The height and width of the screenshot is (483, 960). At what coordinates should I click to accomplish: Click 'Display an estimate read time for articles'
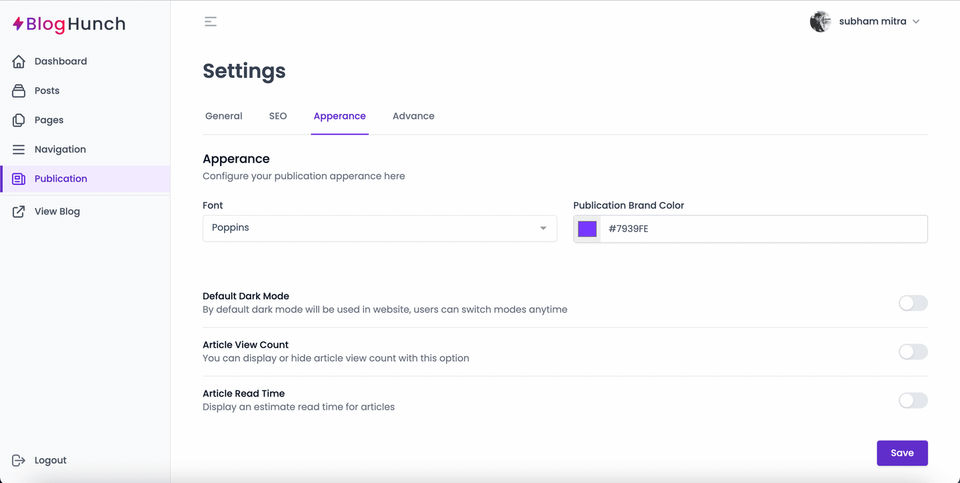[299, 407]
